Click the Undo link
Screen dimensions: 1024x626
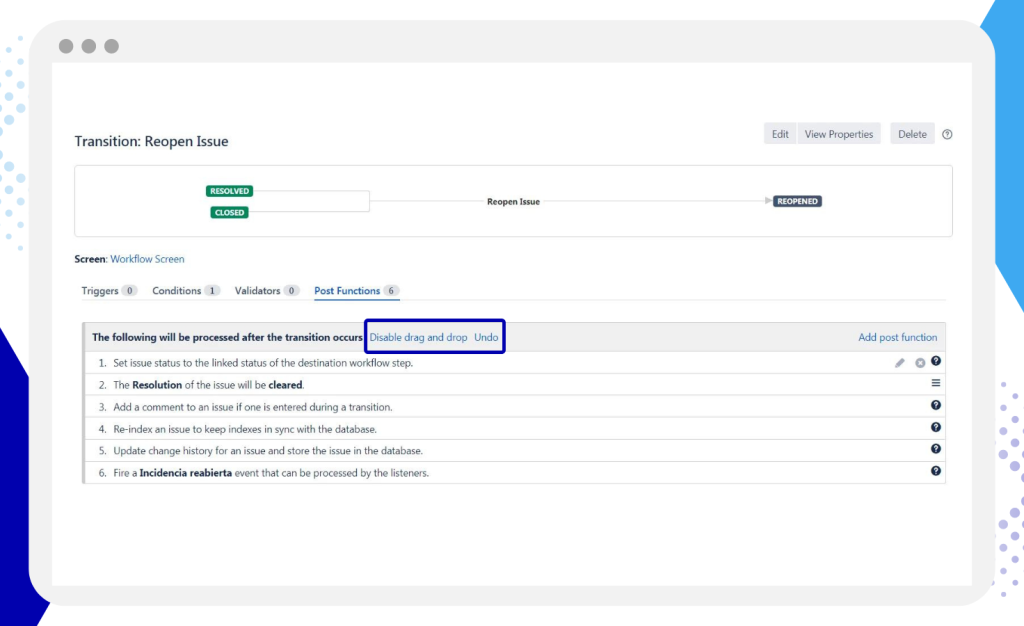[486, 338]
